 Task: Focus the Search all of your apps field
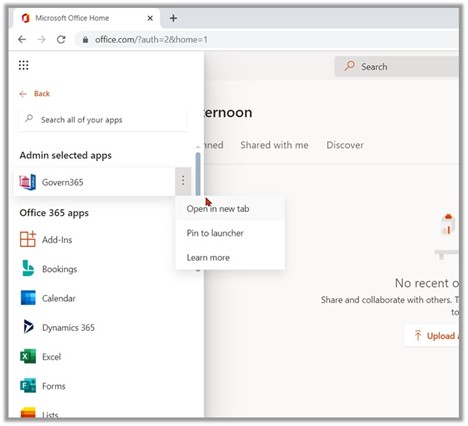tap(103, 120)
